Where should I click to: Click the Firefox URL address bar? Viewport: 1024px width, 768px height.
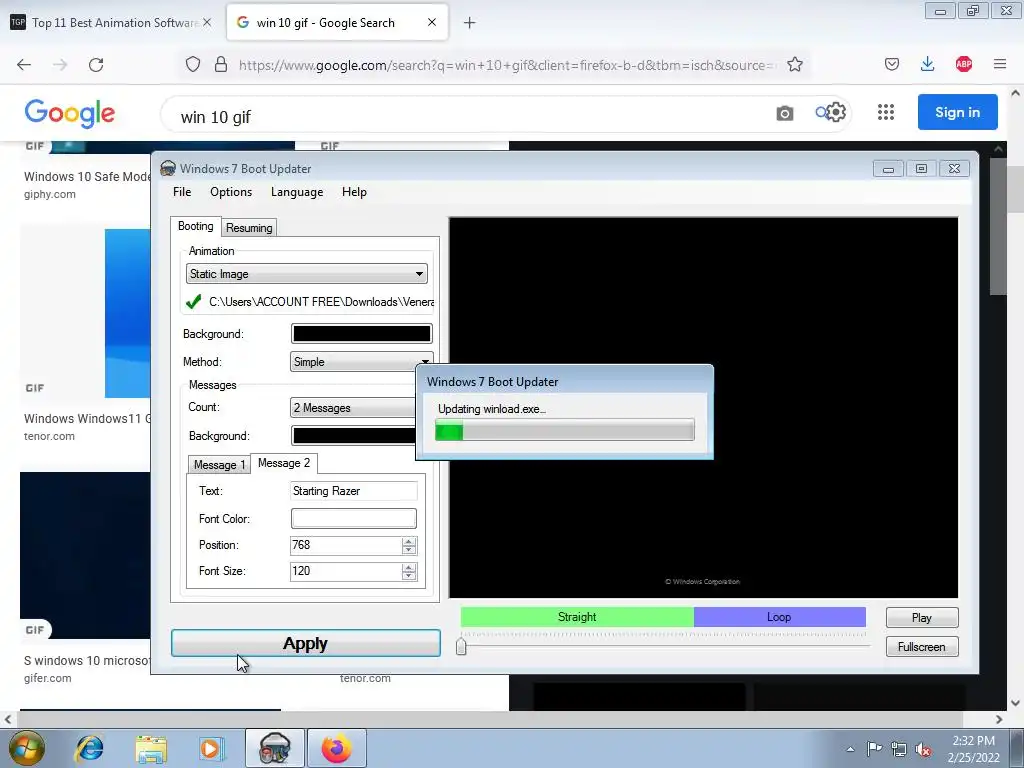click(508, 65)
